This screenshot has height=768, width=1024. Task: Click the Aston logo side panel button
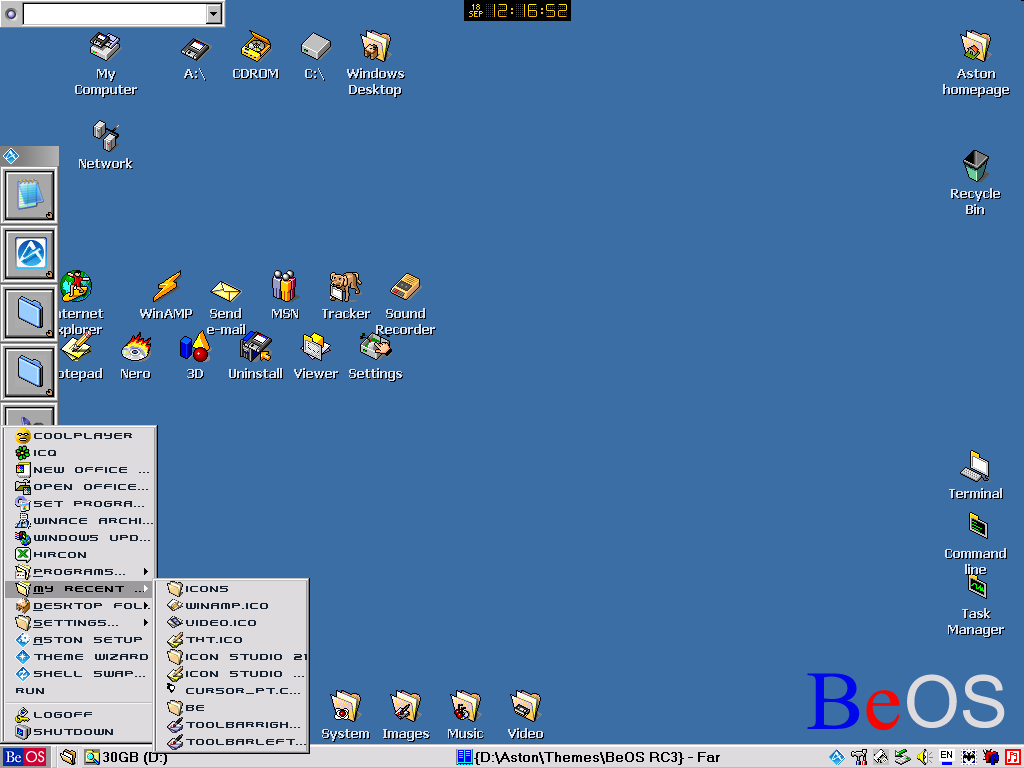(30, 254)
